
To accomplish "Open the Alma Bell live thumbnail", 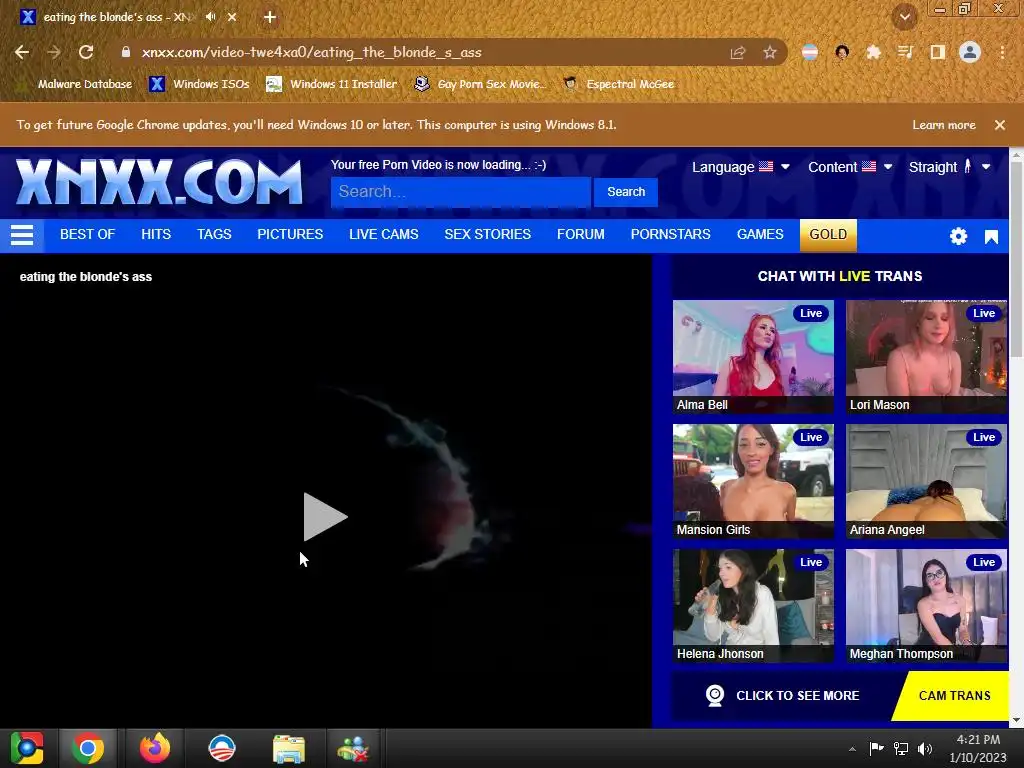I will pos(753,357).
